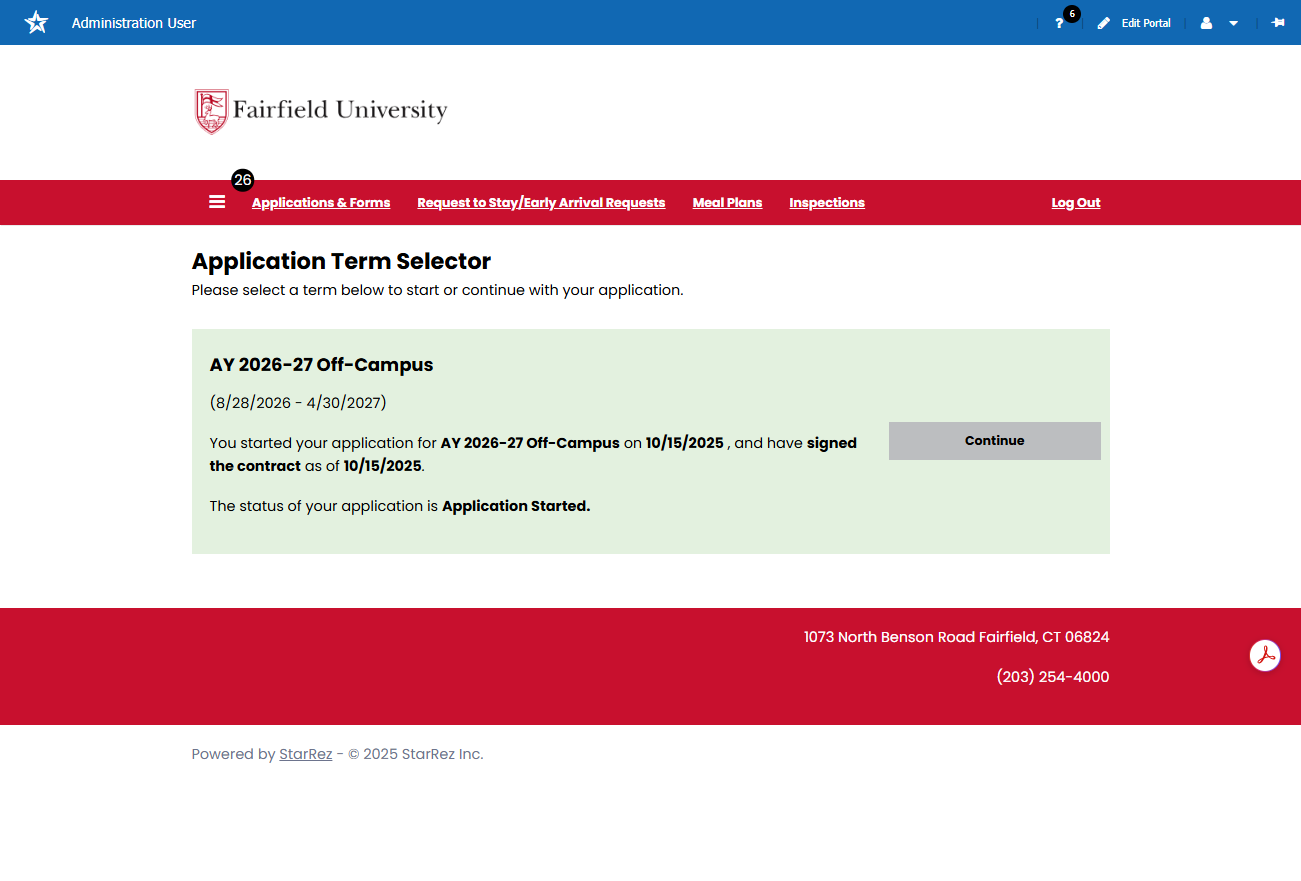Expand the user account dropdown arrow
The width and height of the screenshot is (1301, 881).
click(x=1233, y=23)
